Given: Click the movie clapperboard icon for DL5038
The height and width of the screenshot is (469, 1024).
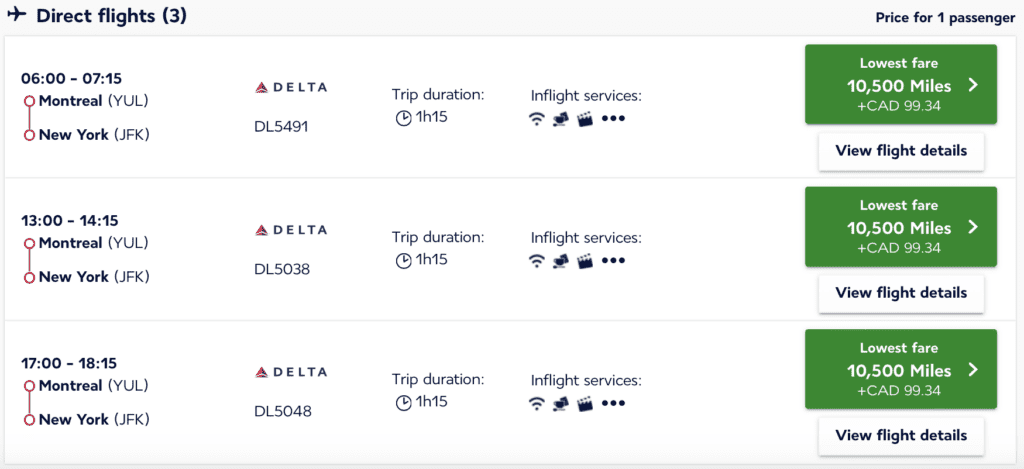Looking at the screenshot, I should click(x=584, y=260).
